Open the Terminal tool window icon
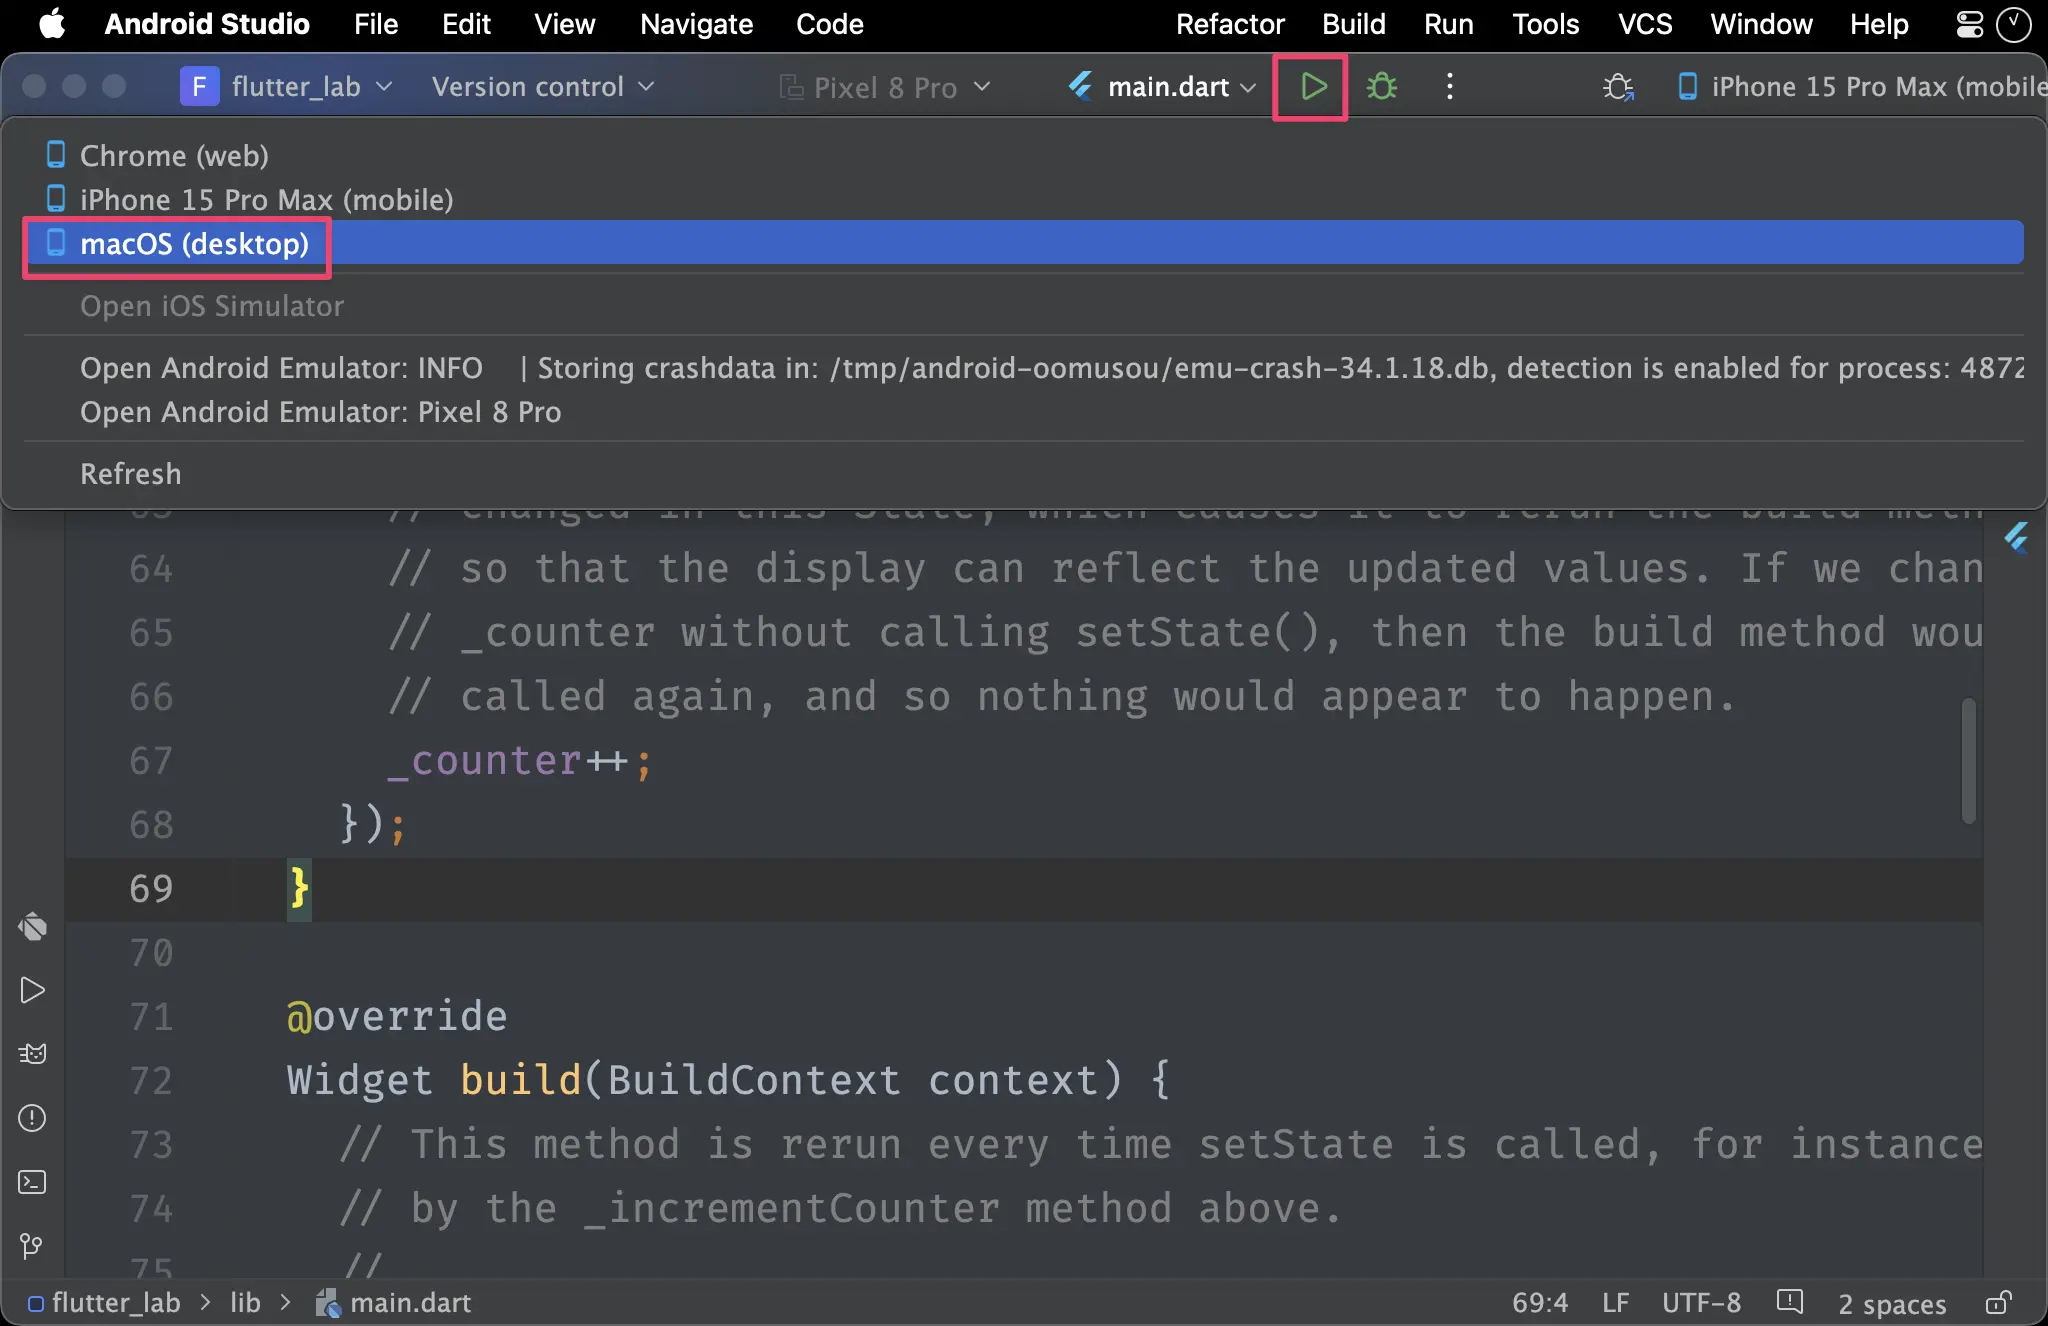This screenshot has height=1326, width=2048. (x=32, y=1182)
